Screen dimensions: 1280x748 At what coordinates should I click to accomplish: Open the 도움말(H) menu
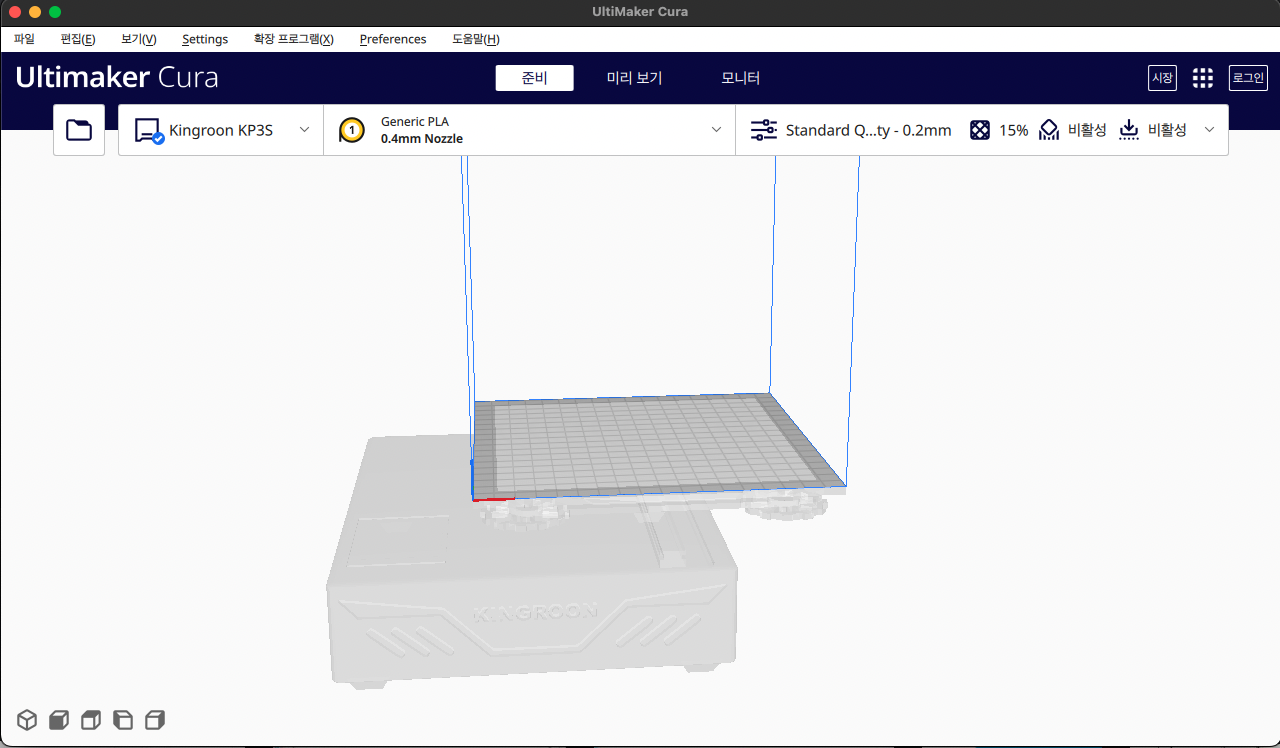476,39
